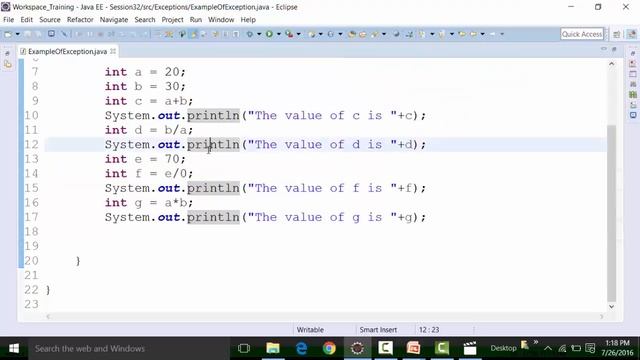Open the Refactor menu
The height and width of the screenshot is (360, 640).
coord(80,20)
